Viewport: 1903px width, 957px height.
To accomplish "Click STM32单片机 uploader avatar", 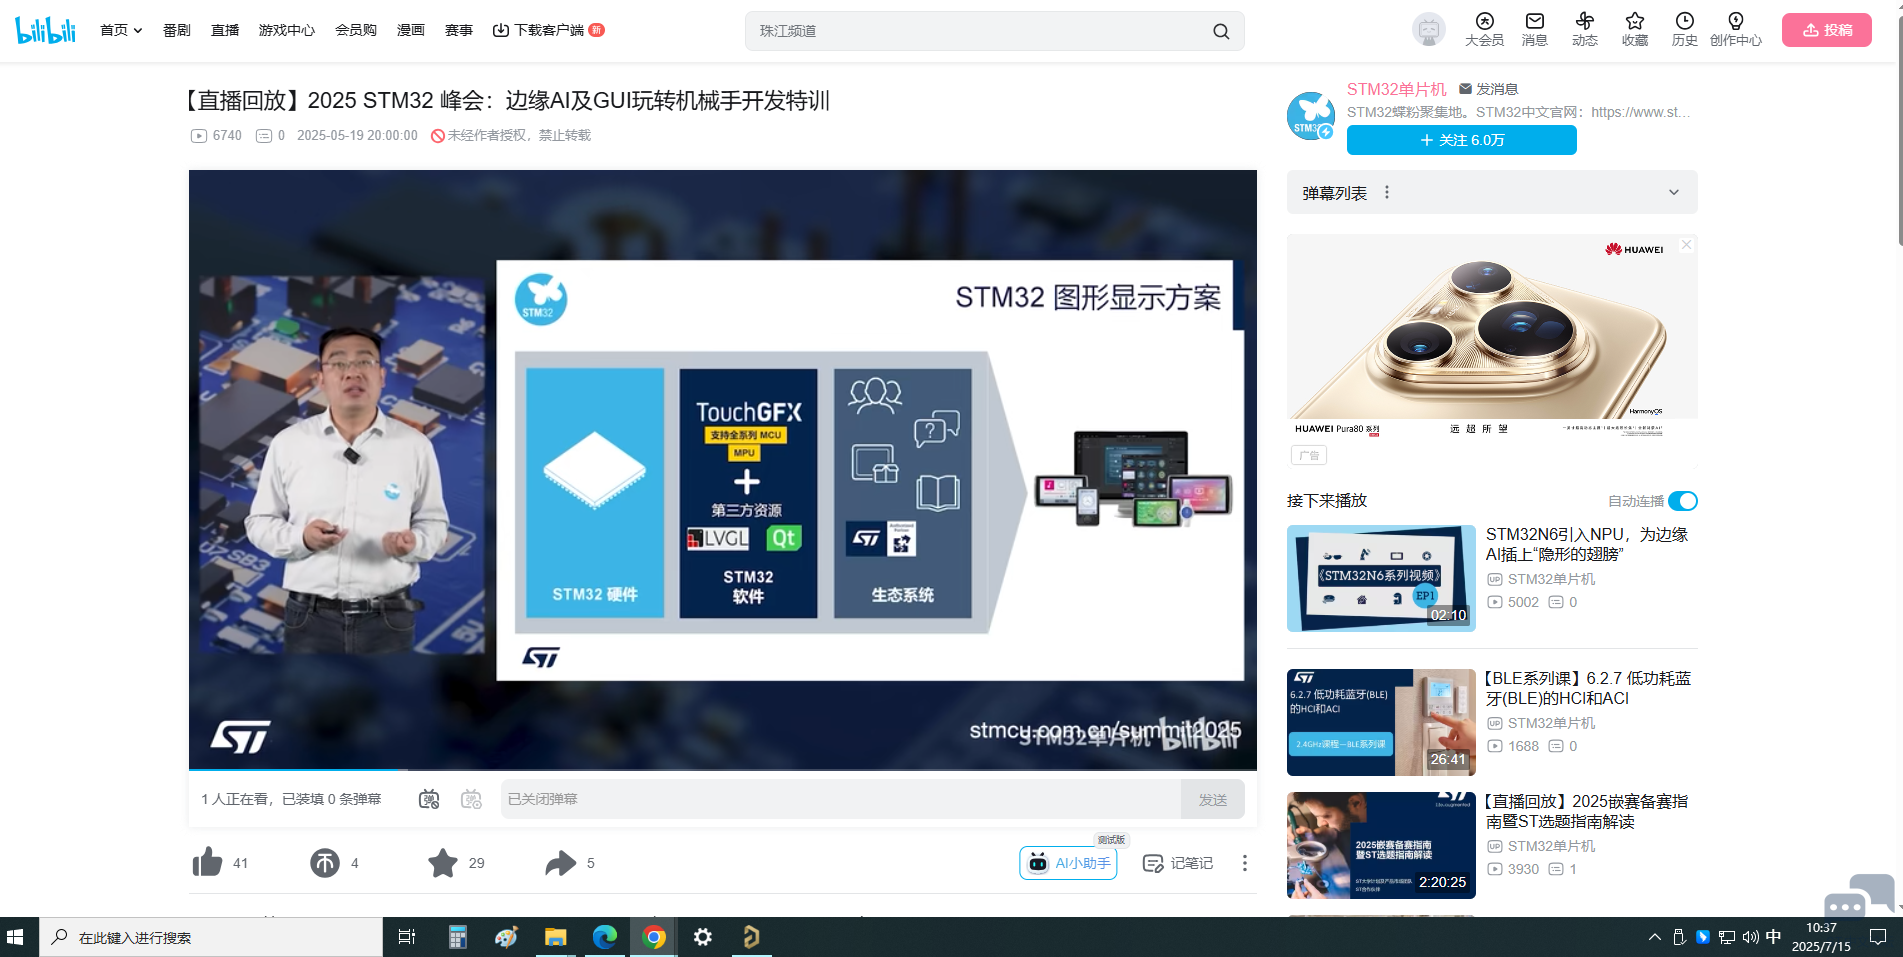I will click(x=1311, y=116).
